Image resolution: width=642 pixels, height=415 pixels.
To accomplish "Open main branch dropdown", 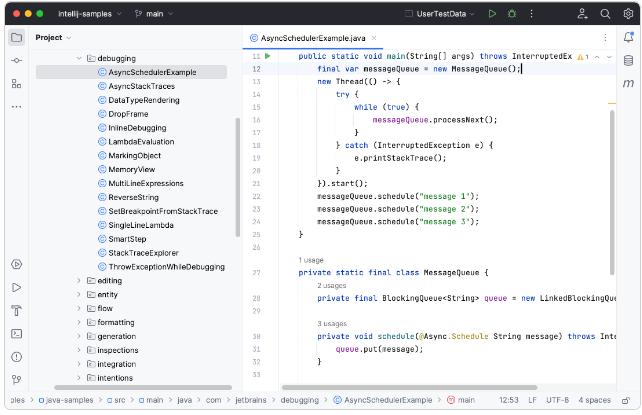I will [x=154, y=14].
